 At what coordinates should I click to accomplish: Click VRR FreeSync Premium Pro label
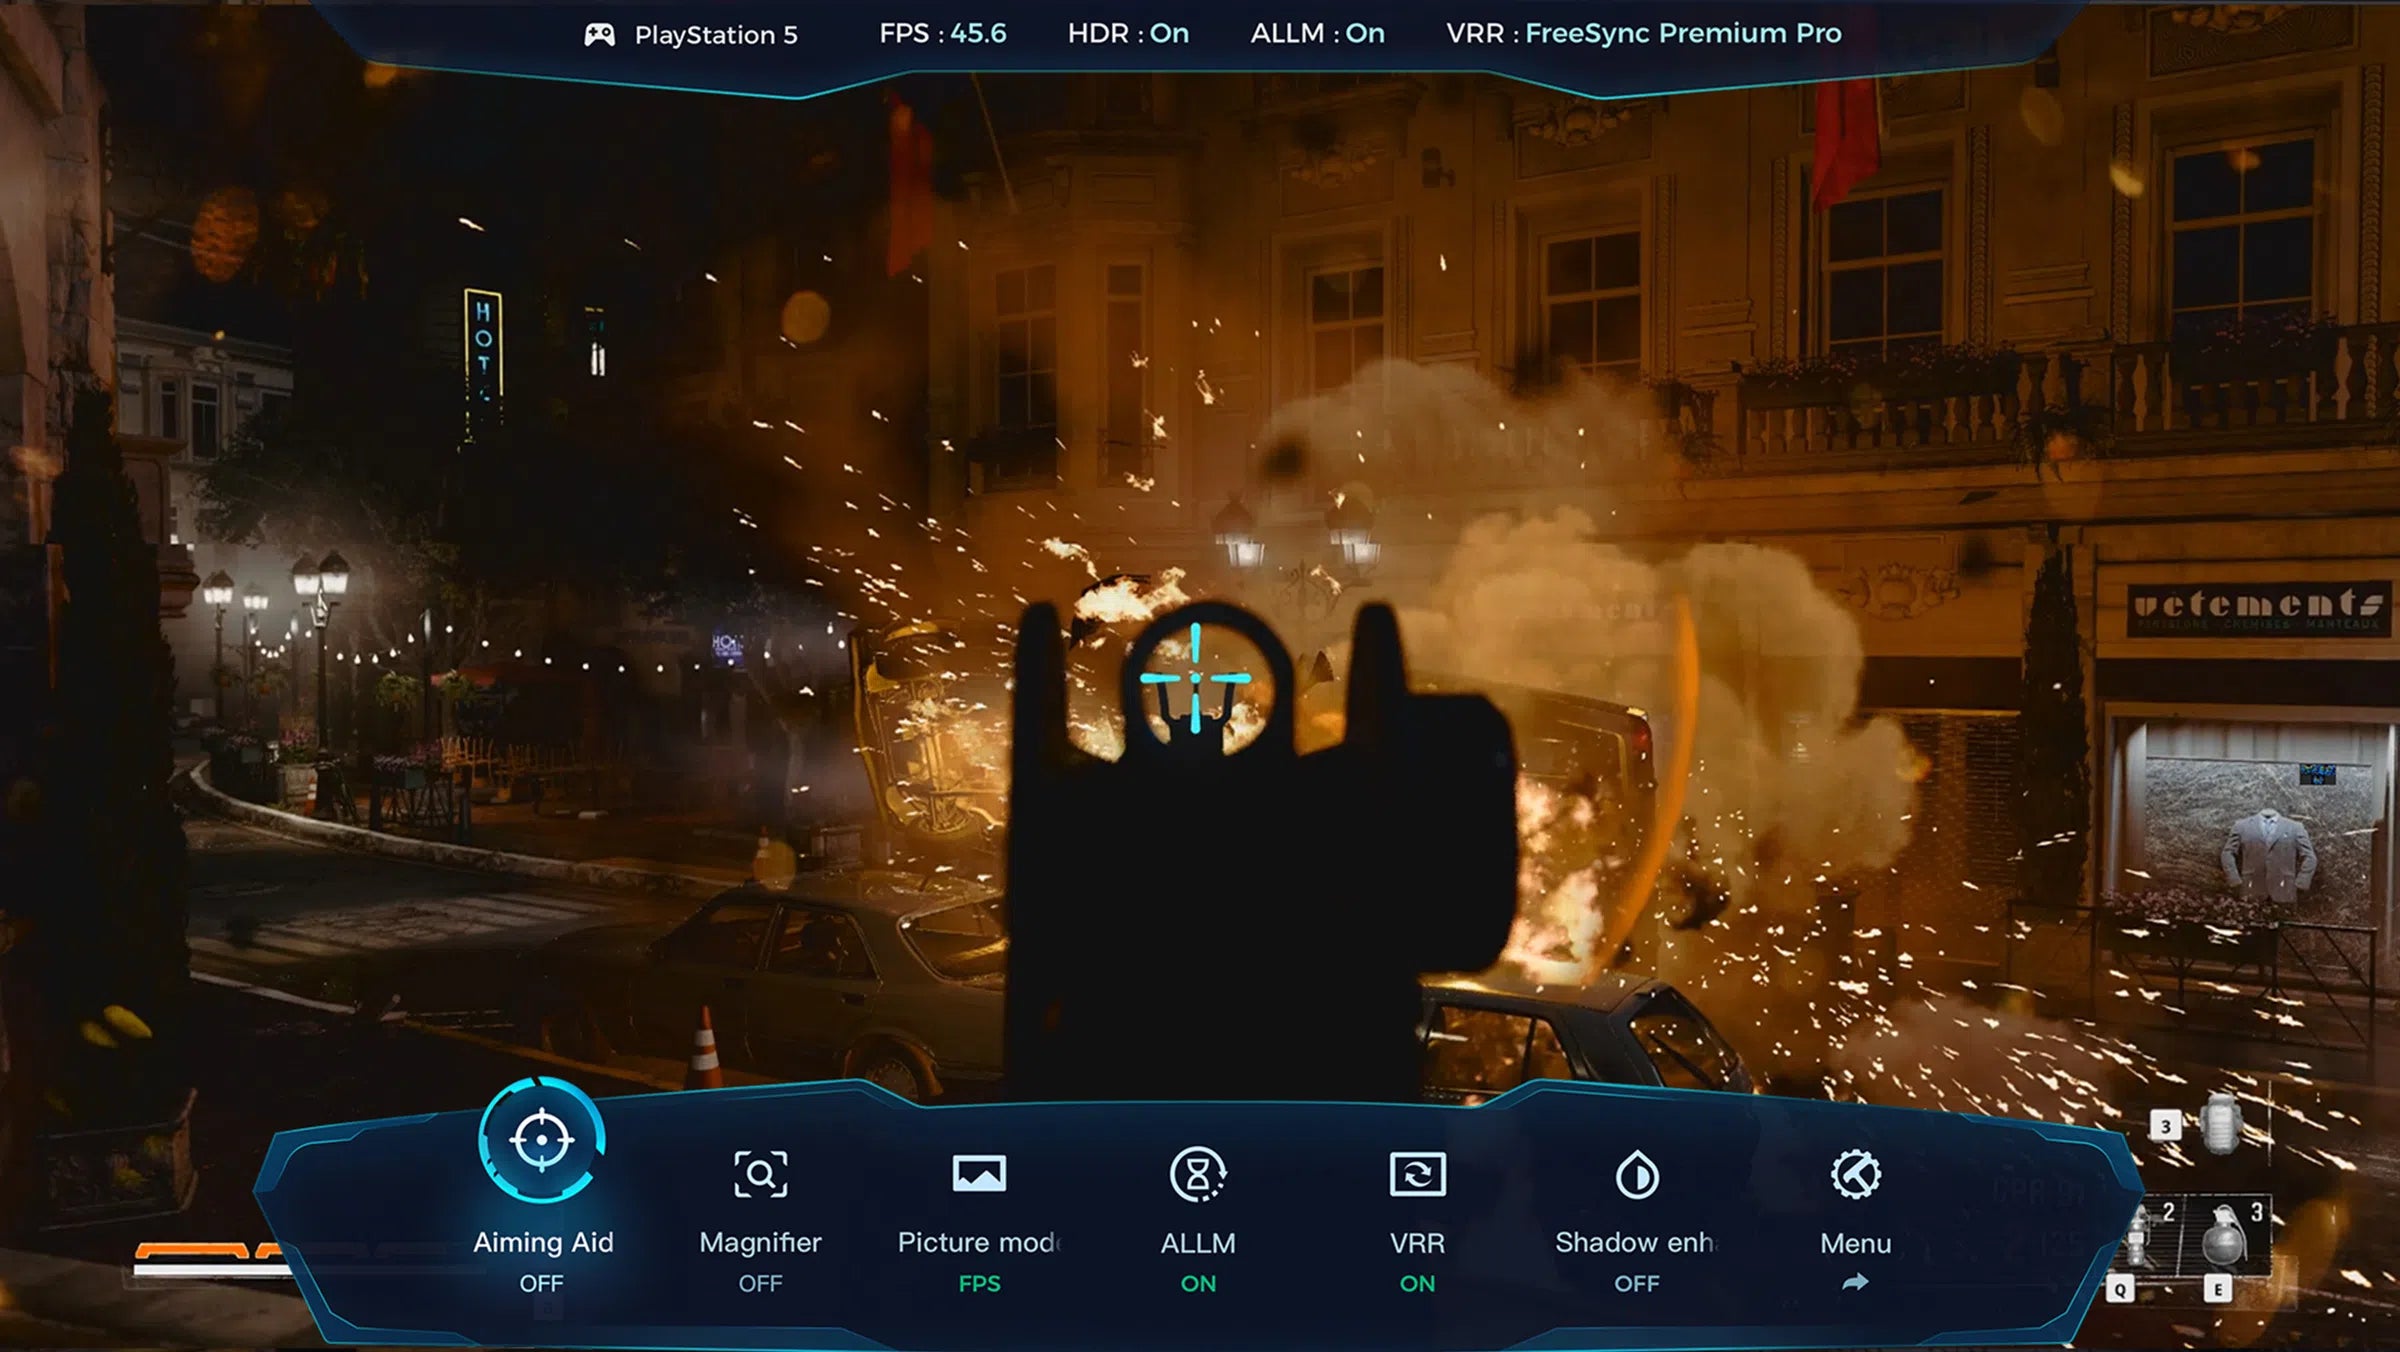1643,34
